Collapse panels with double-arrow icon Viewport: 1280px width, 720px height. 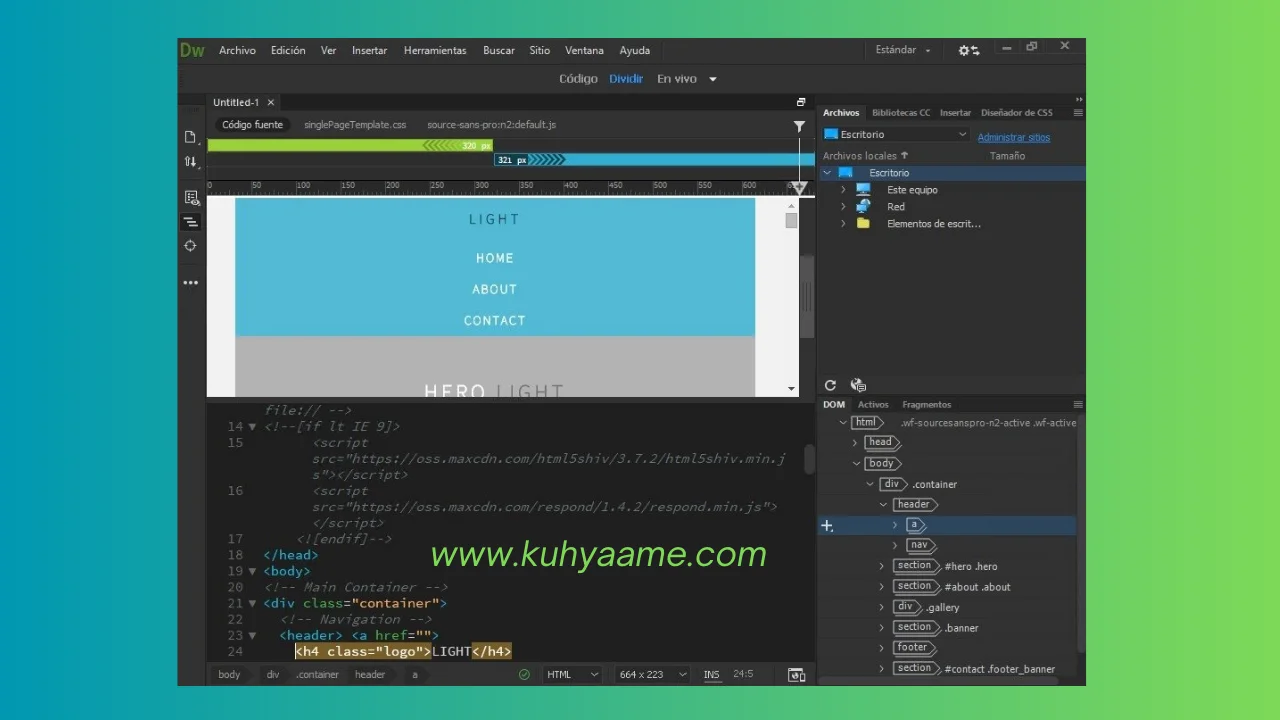click(x=1079, y=99)
